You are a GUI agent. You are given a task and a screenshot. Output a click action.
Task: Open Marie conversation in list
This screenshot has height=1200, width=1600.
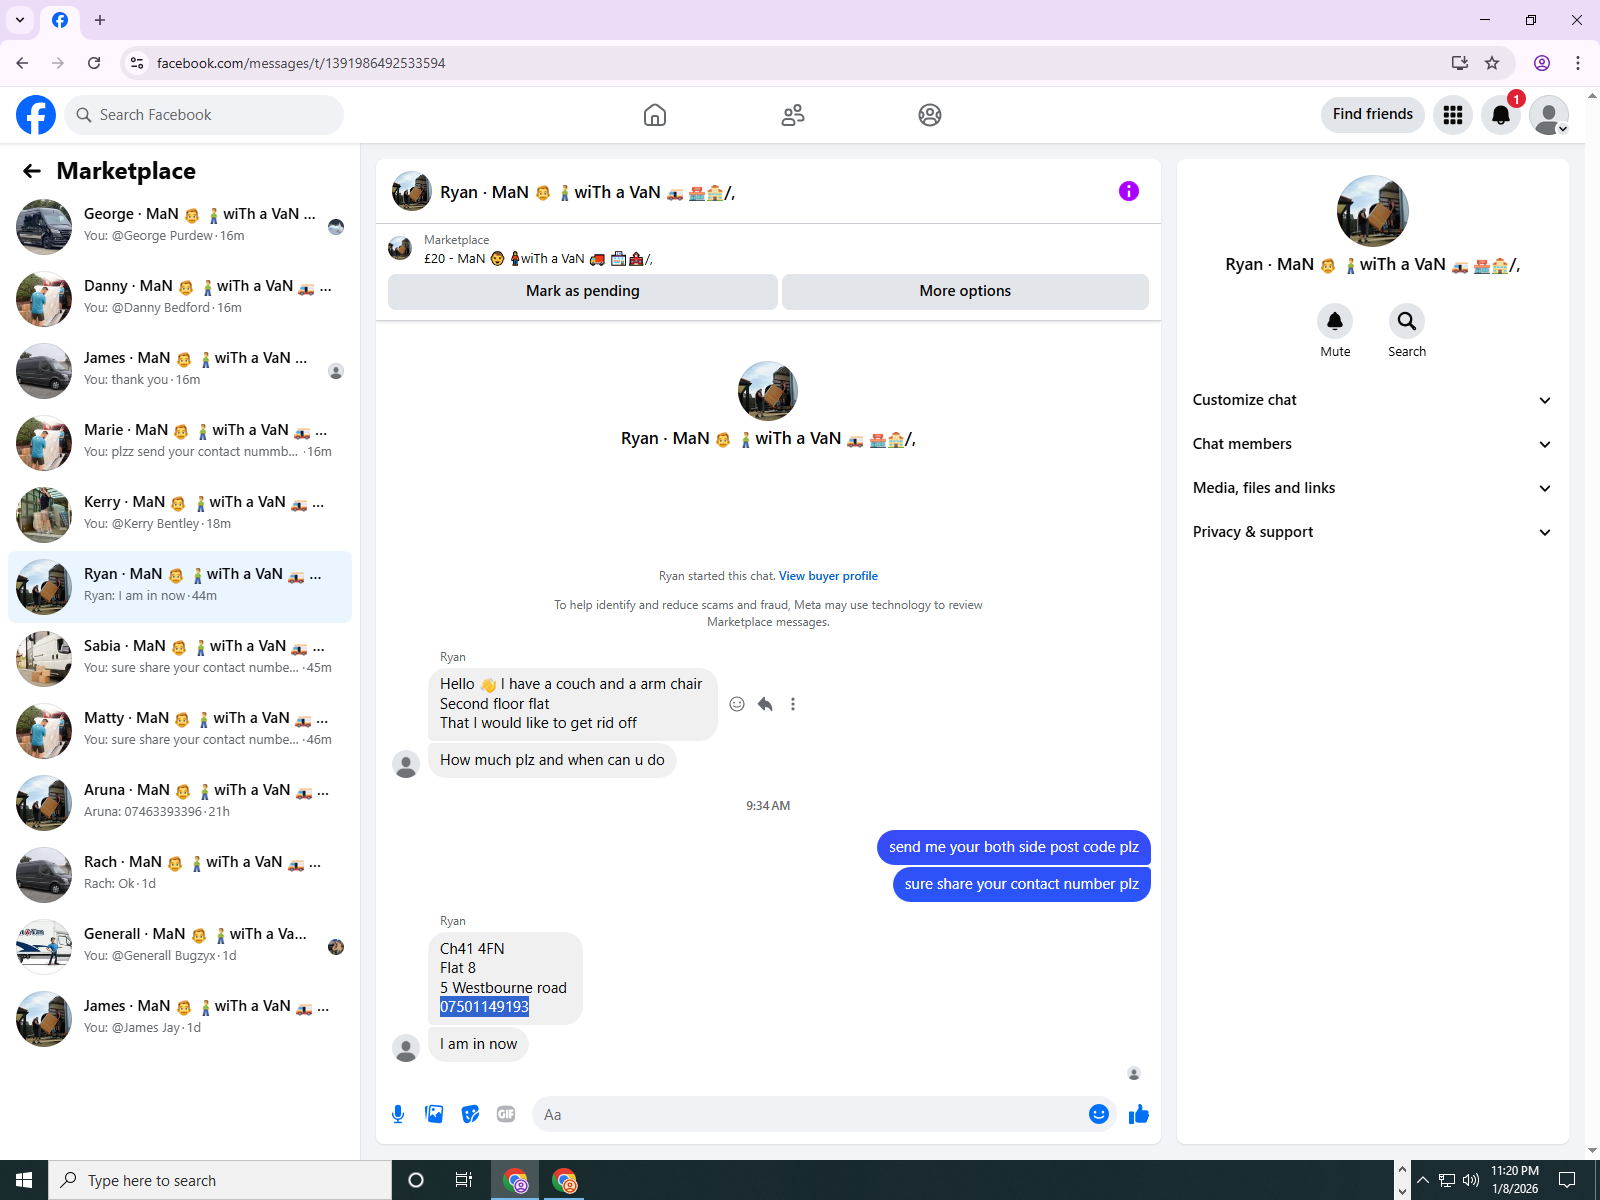[180, 443]
